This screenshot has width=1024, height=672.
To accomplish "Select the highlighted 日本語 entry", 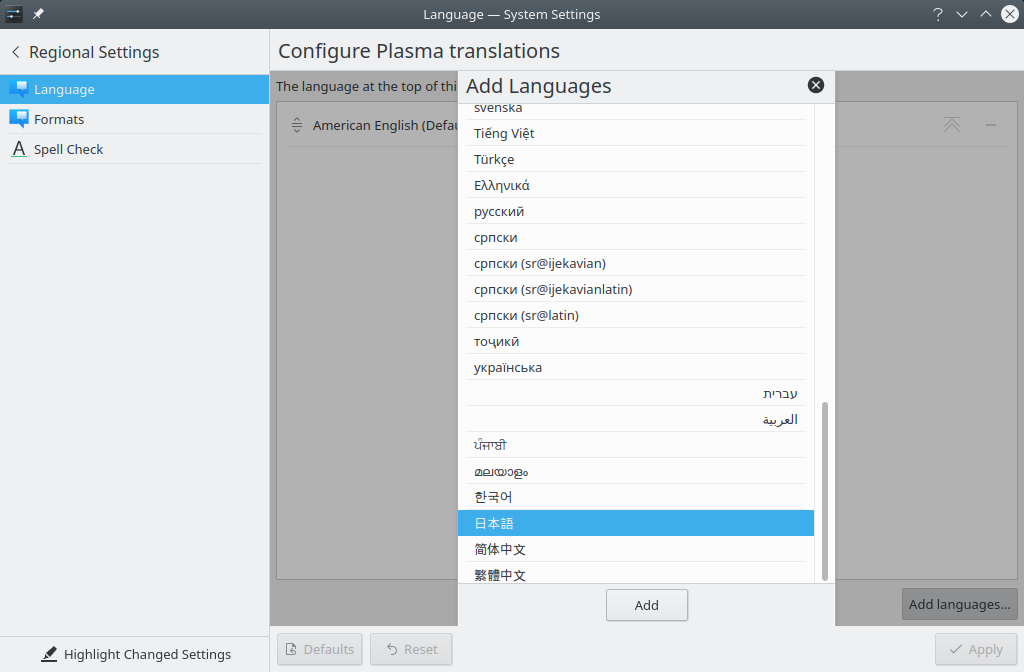I will pyautogui.click(x=636, y=523).
